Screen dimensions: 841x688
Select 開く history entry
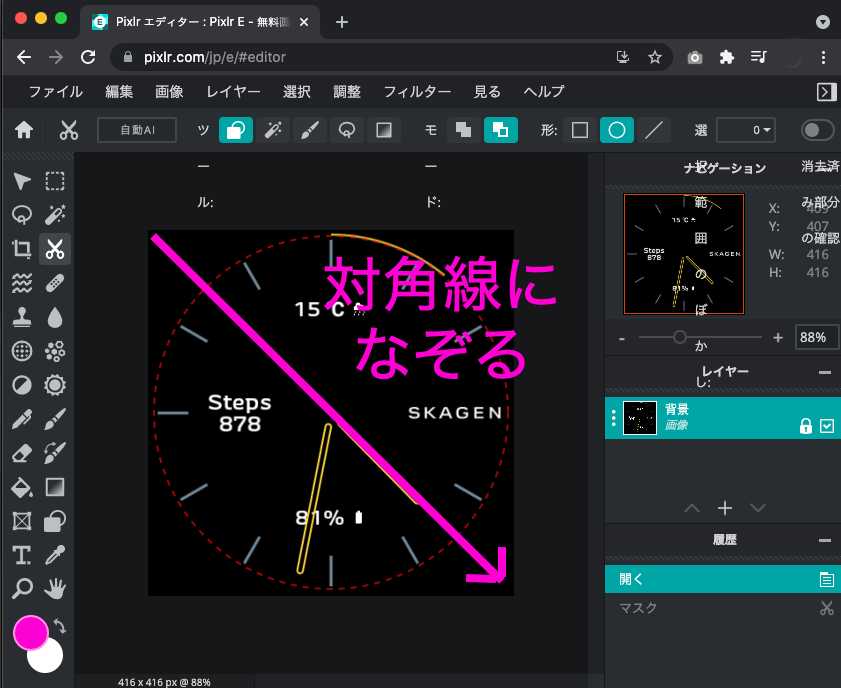tap(722, 579)
